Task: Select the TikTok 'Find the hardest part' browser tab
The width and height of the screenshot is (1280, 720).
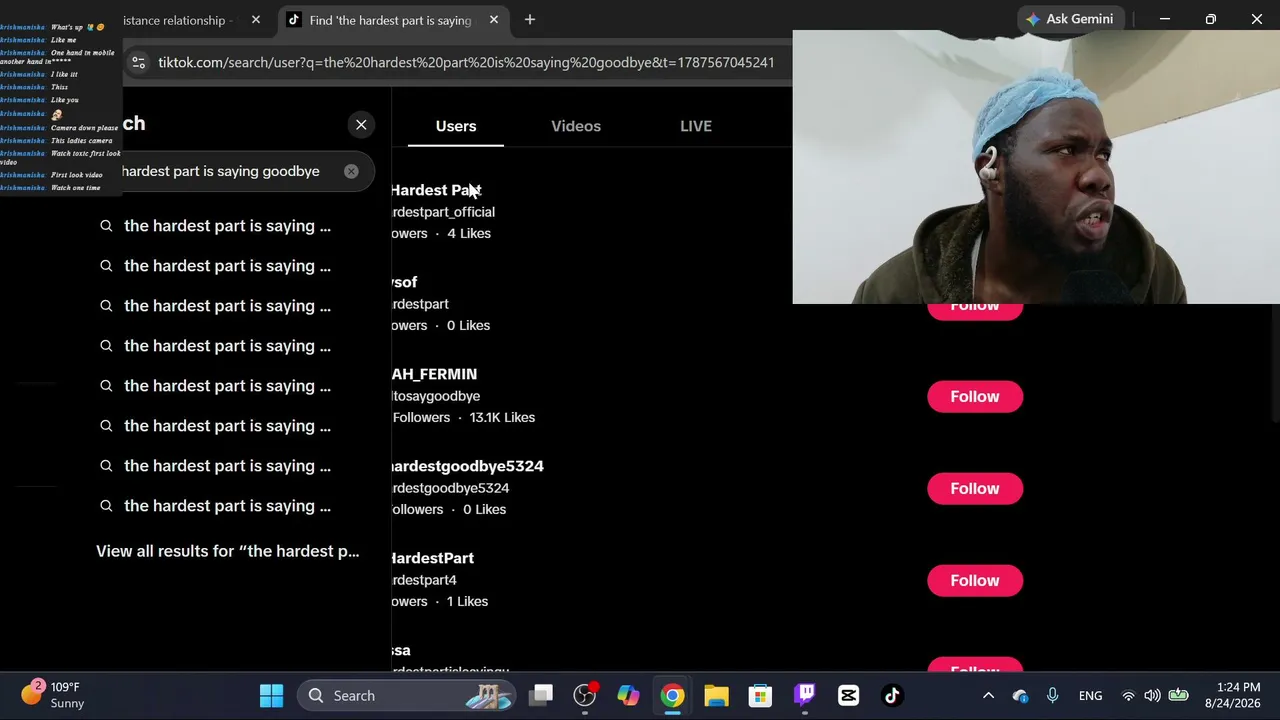Action: click(390, 20)
